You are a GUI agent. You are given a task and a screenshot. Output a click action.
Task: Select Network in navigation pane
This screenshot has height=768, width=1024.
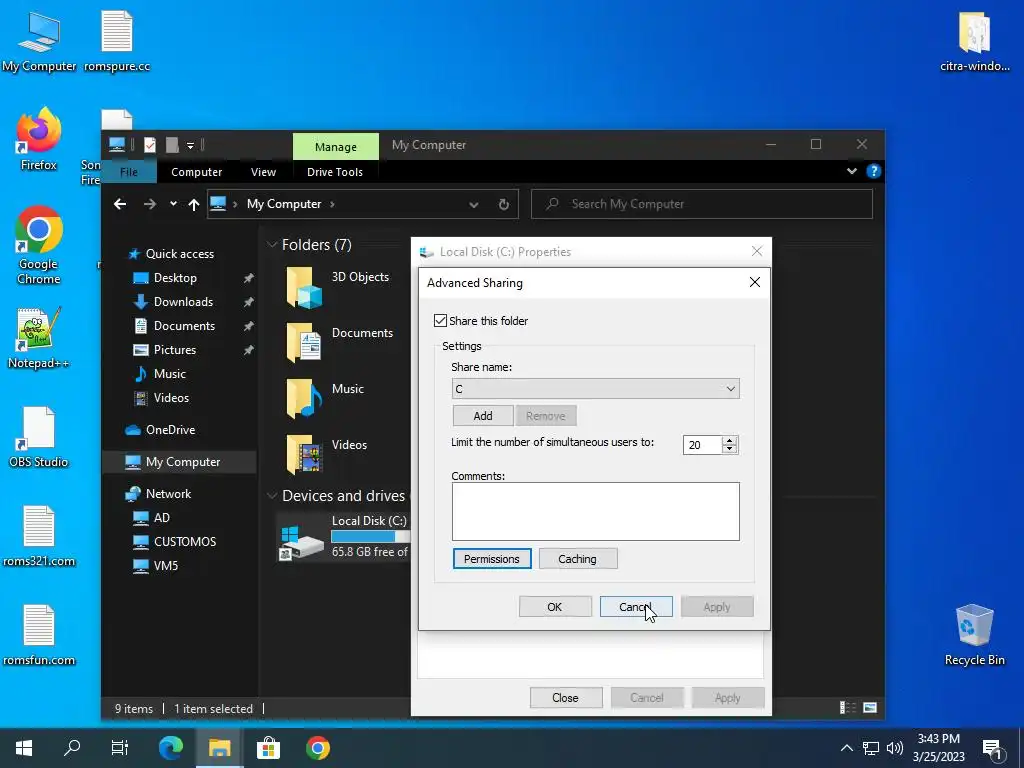[x=168, y=494]
